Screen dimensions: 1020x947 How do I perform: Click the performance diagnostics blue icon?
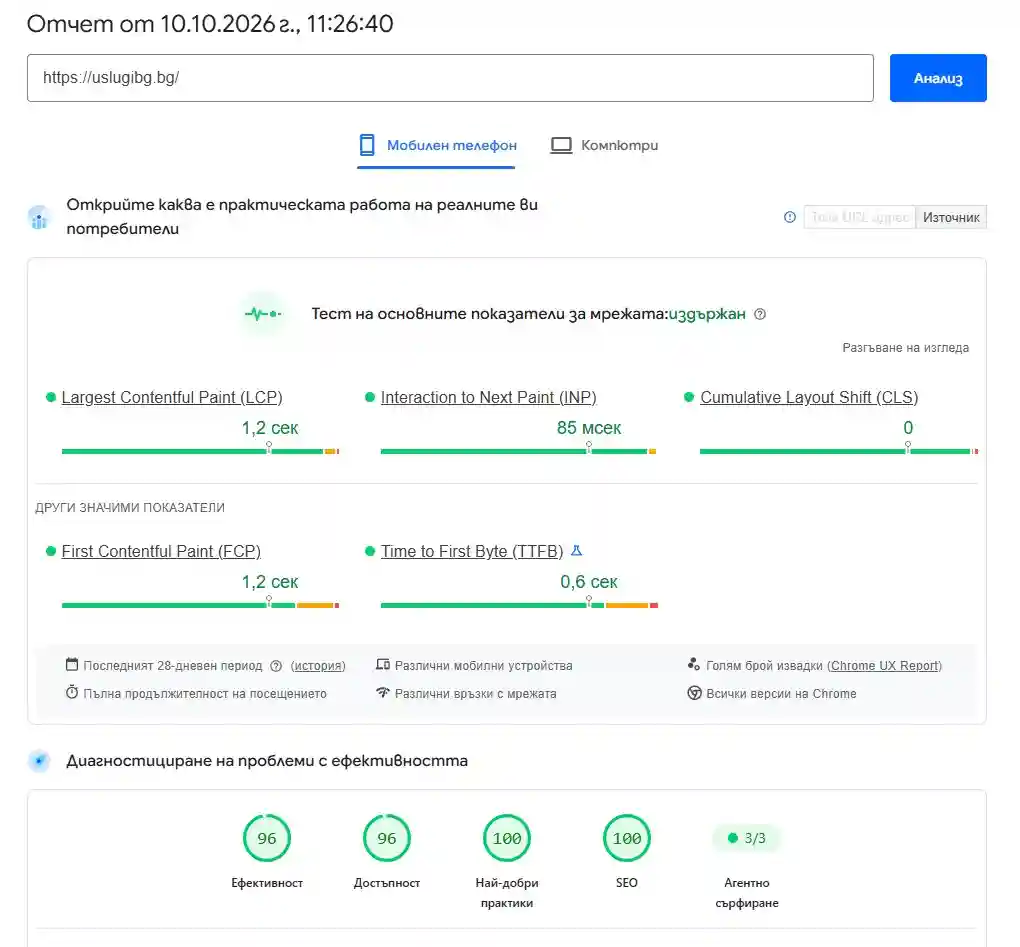pyautogui.click(x=39, y=761)
